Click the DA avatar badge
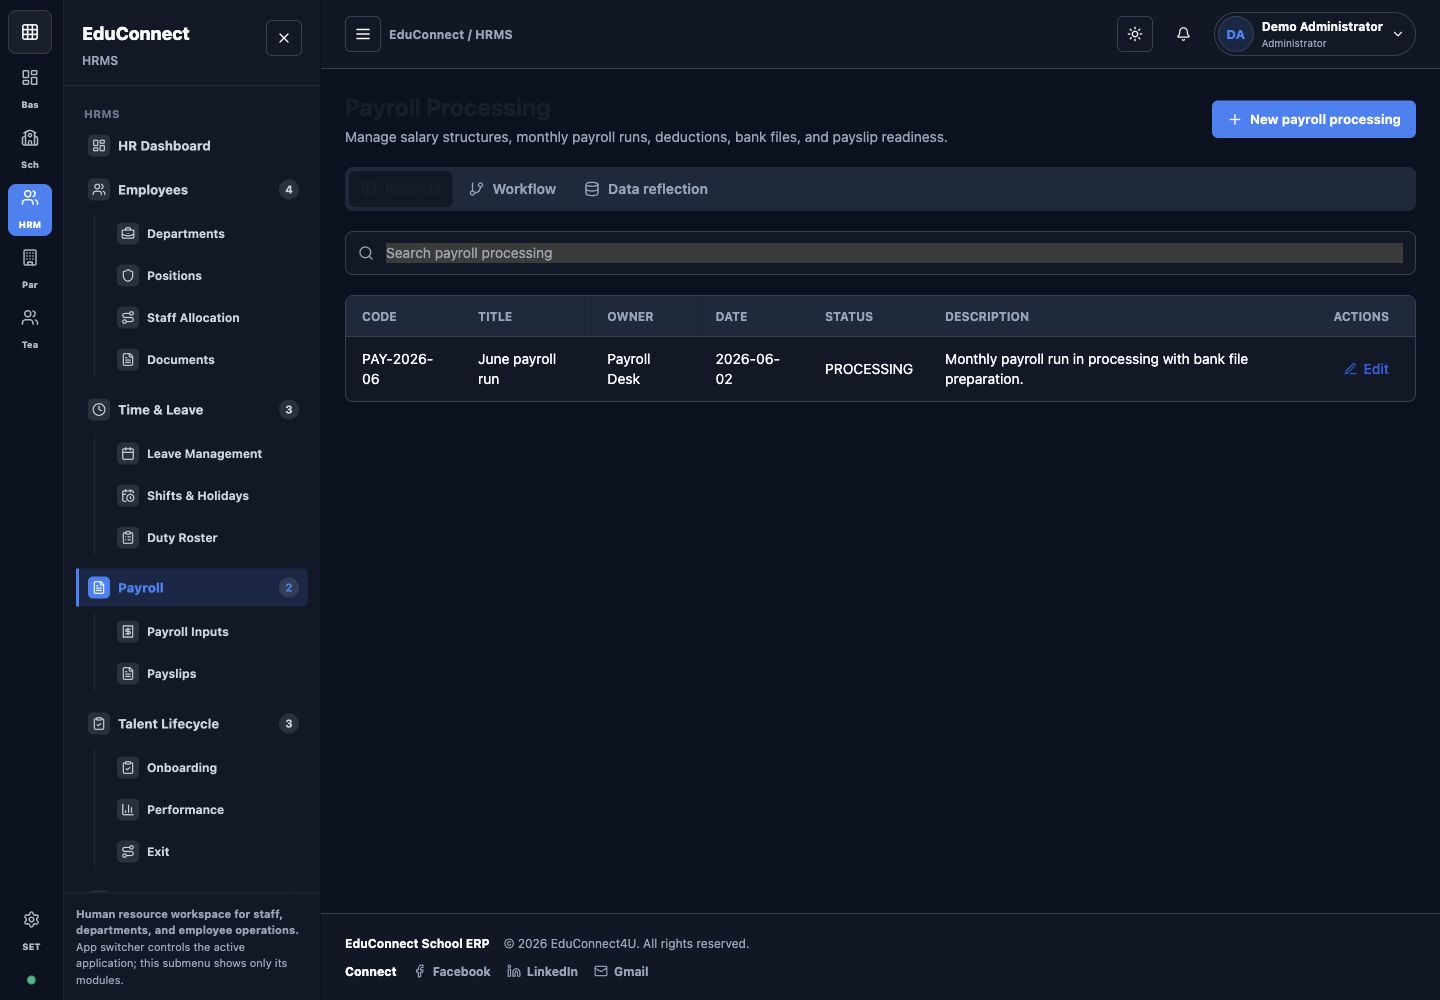Image resolution: width=1440 pixels, height=1000 pixels. click(x=1236, y=34)
